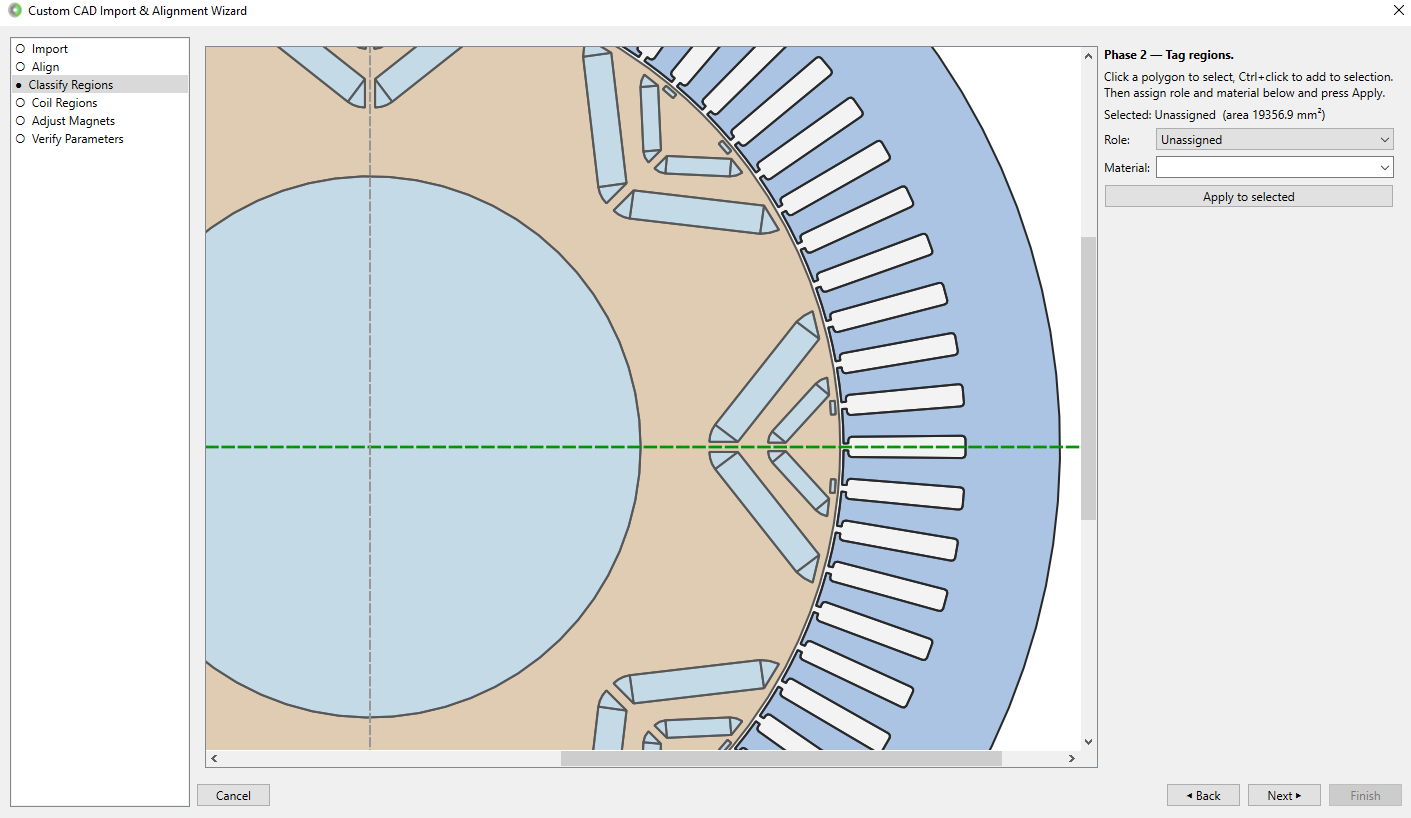1411x818 pixels.
Task: Go to the Coil Regions step
Action: (64, 103)
